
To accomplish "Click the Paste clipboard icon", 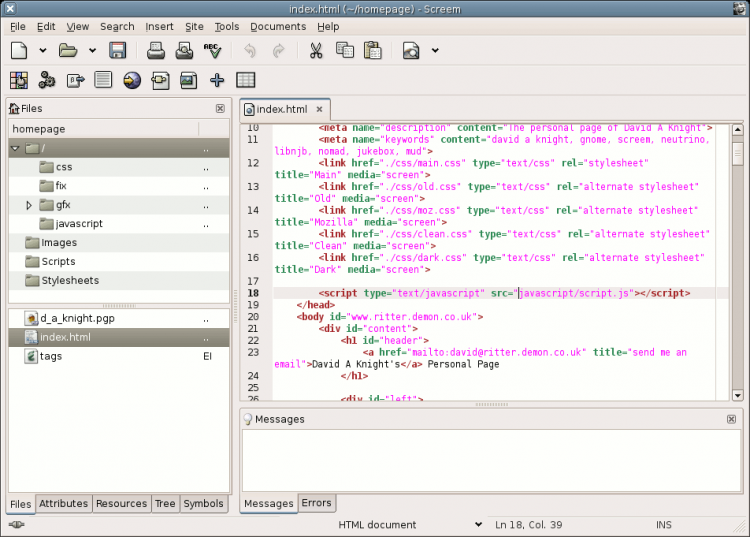I will 373,50.
